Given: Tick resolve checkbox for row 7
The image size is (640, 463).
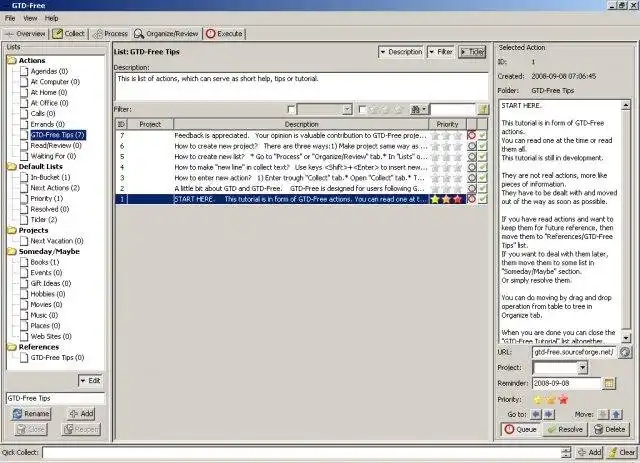Looking at the screenshot, I should tap(482, 135).
